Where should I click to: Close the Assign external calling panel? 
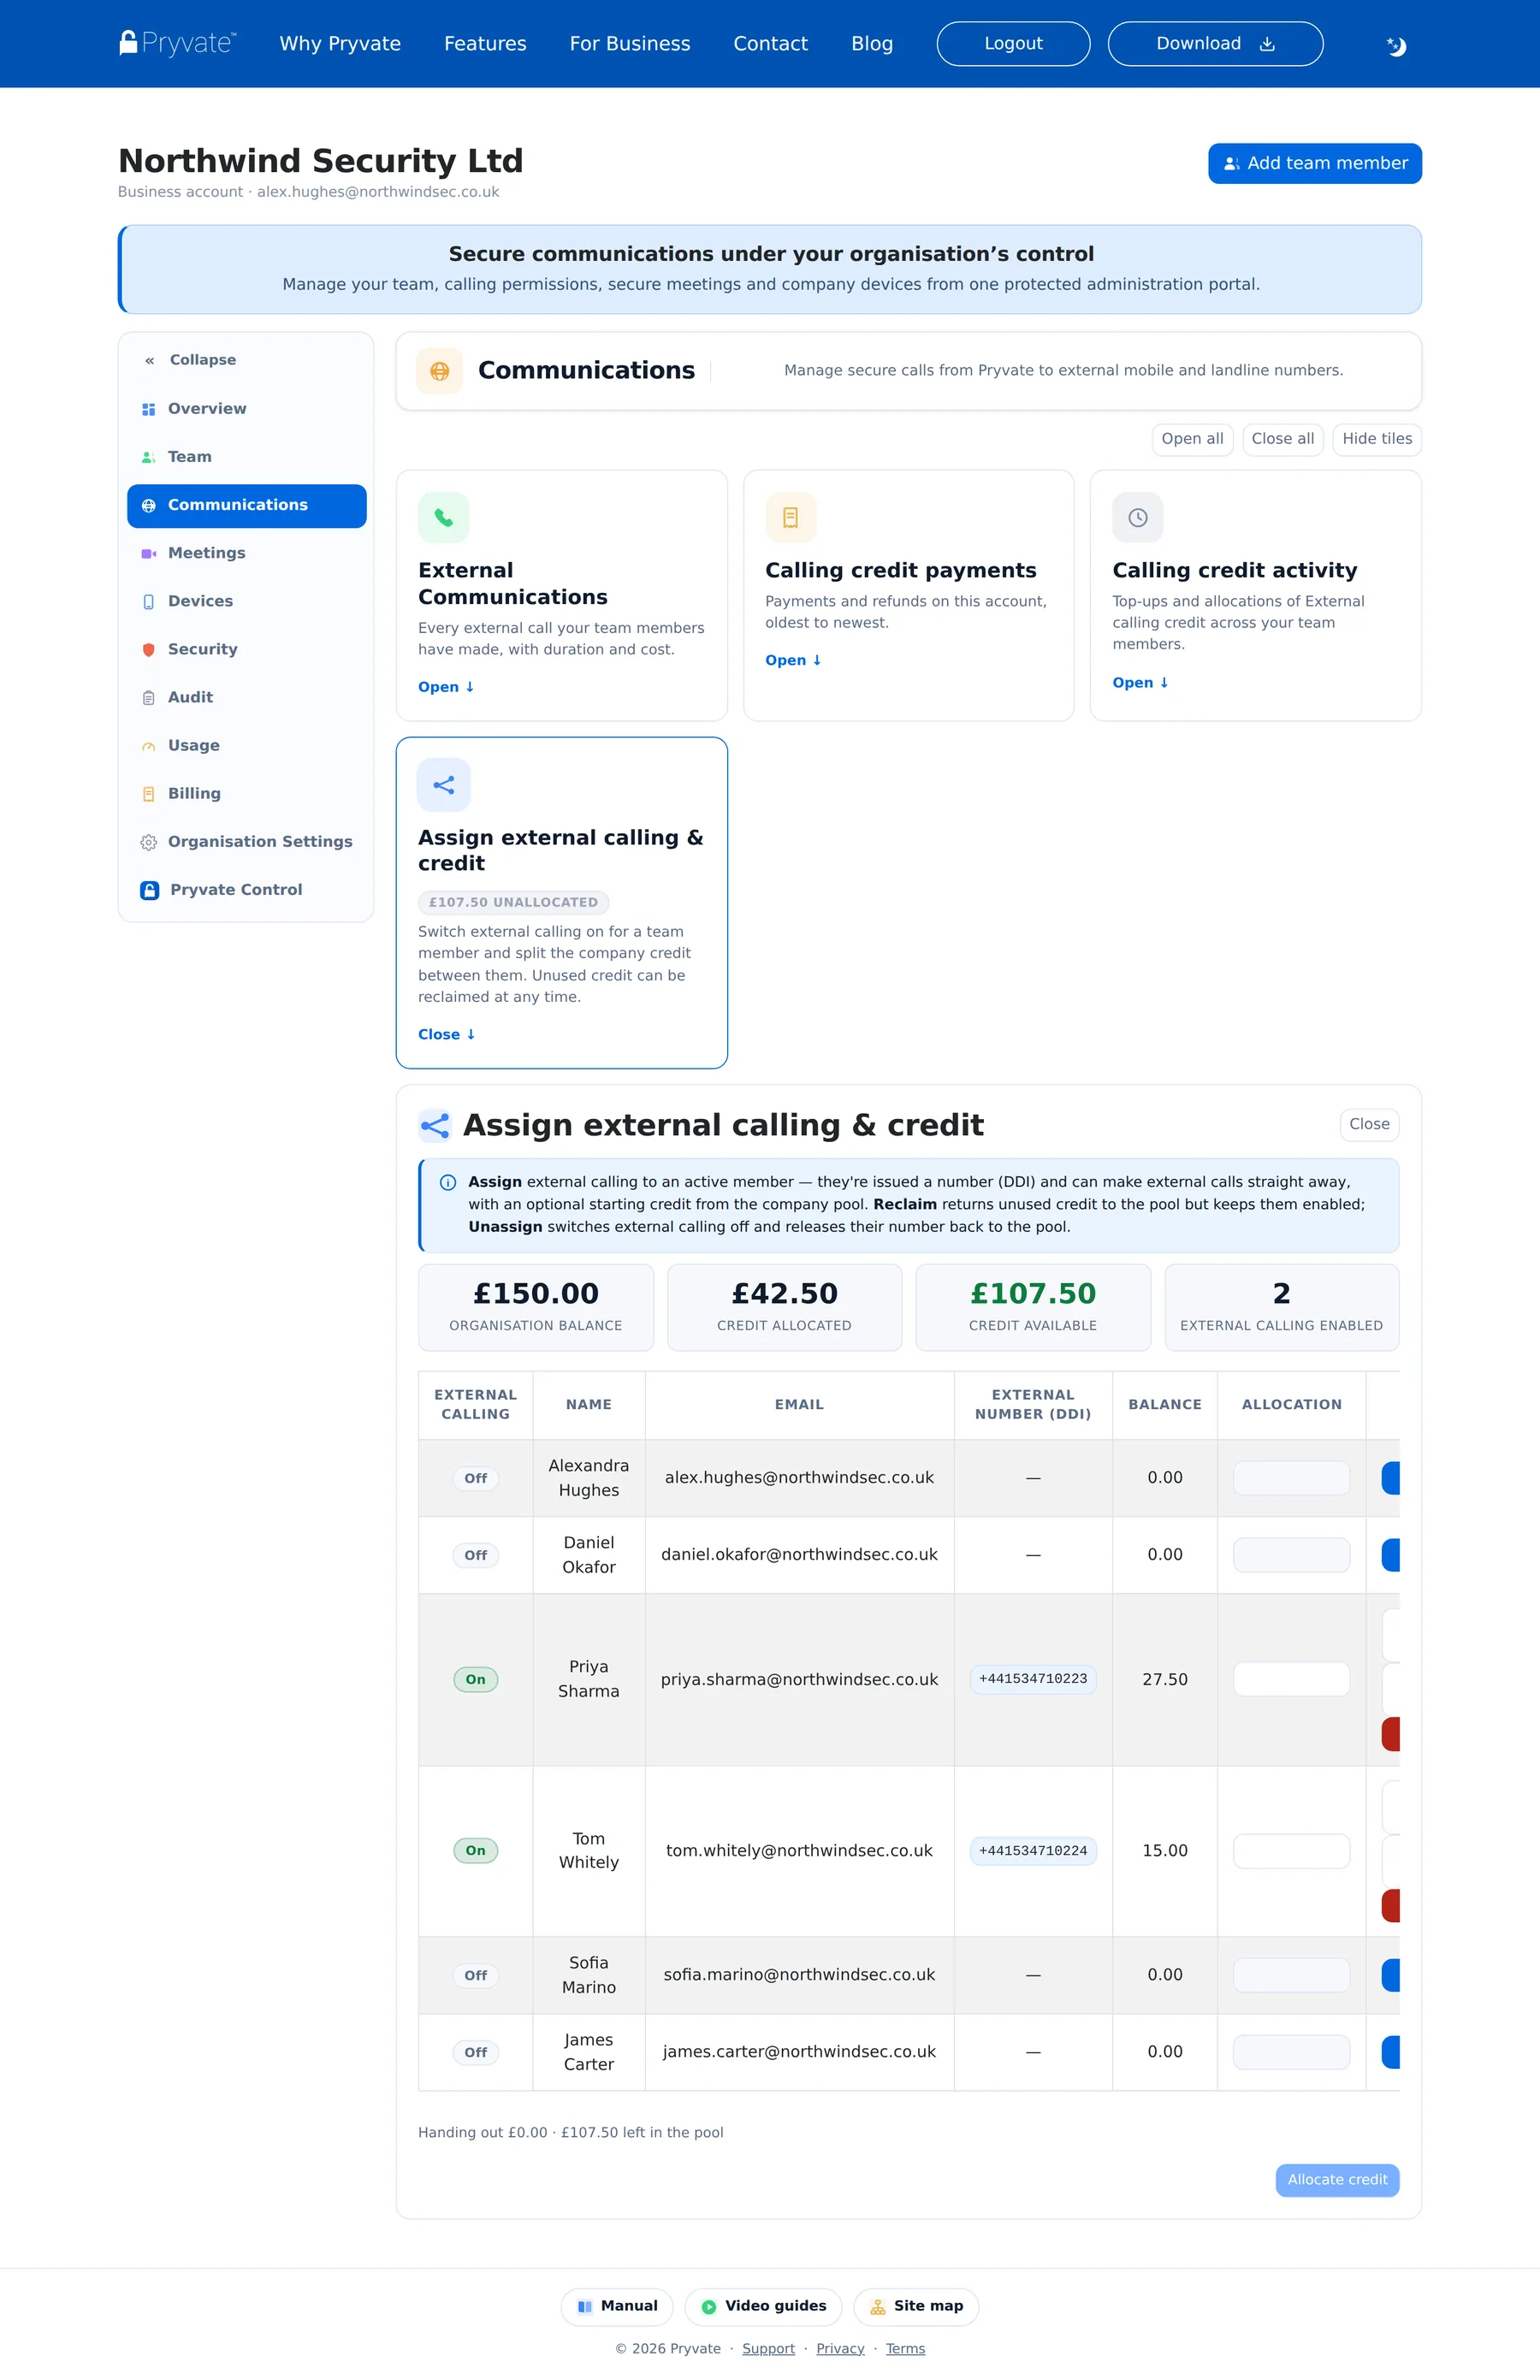(1369, 1124)
